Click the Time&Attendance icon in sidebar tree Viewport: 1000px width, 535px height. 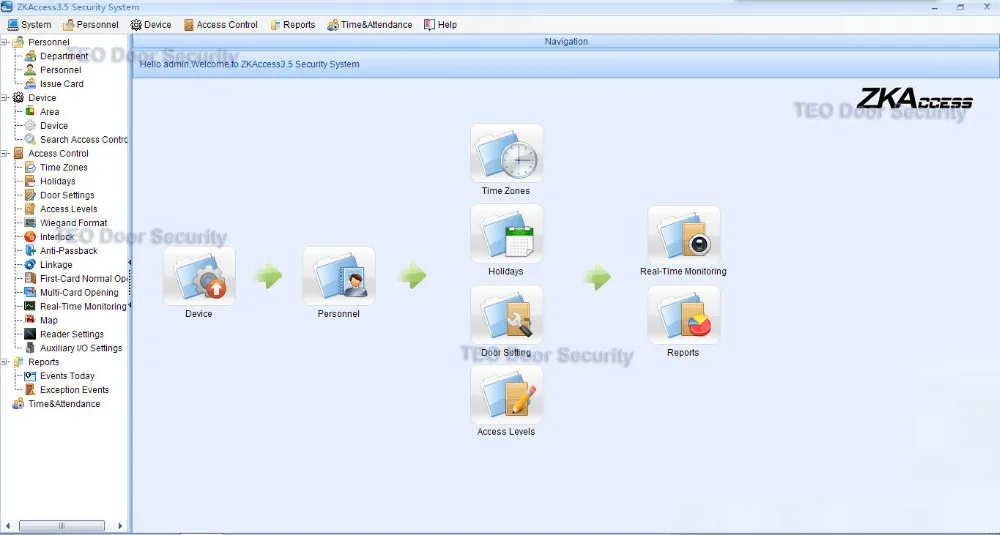pos(18,404)
